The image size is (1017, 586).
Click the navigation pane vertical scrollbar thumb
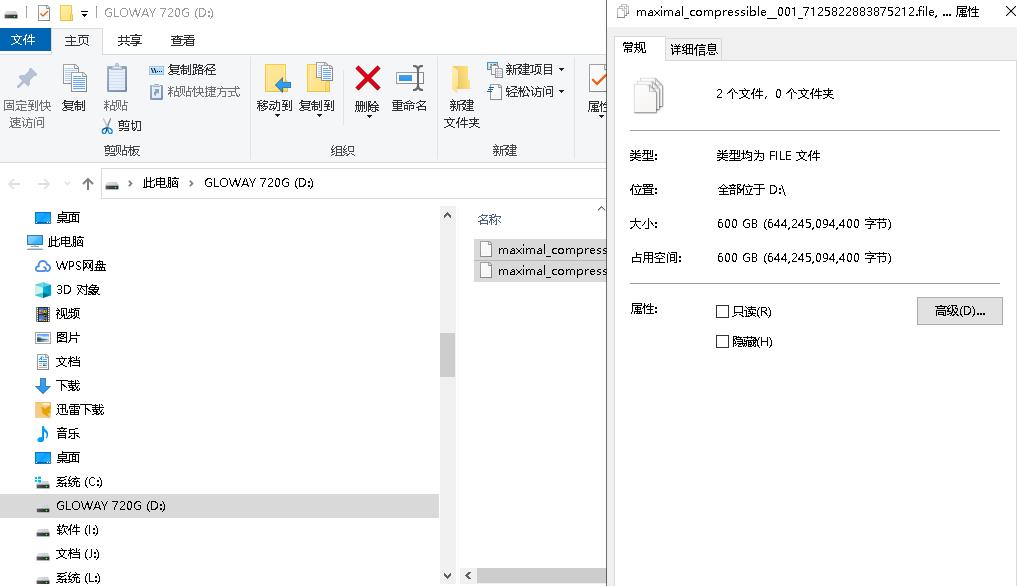(447, 355)
